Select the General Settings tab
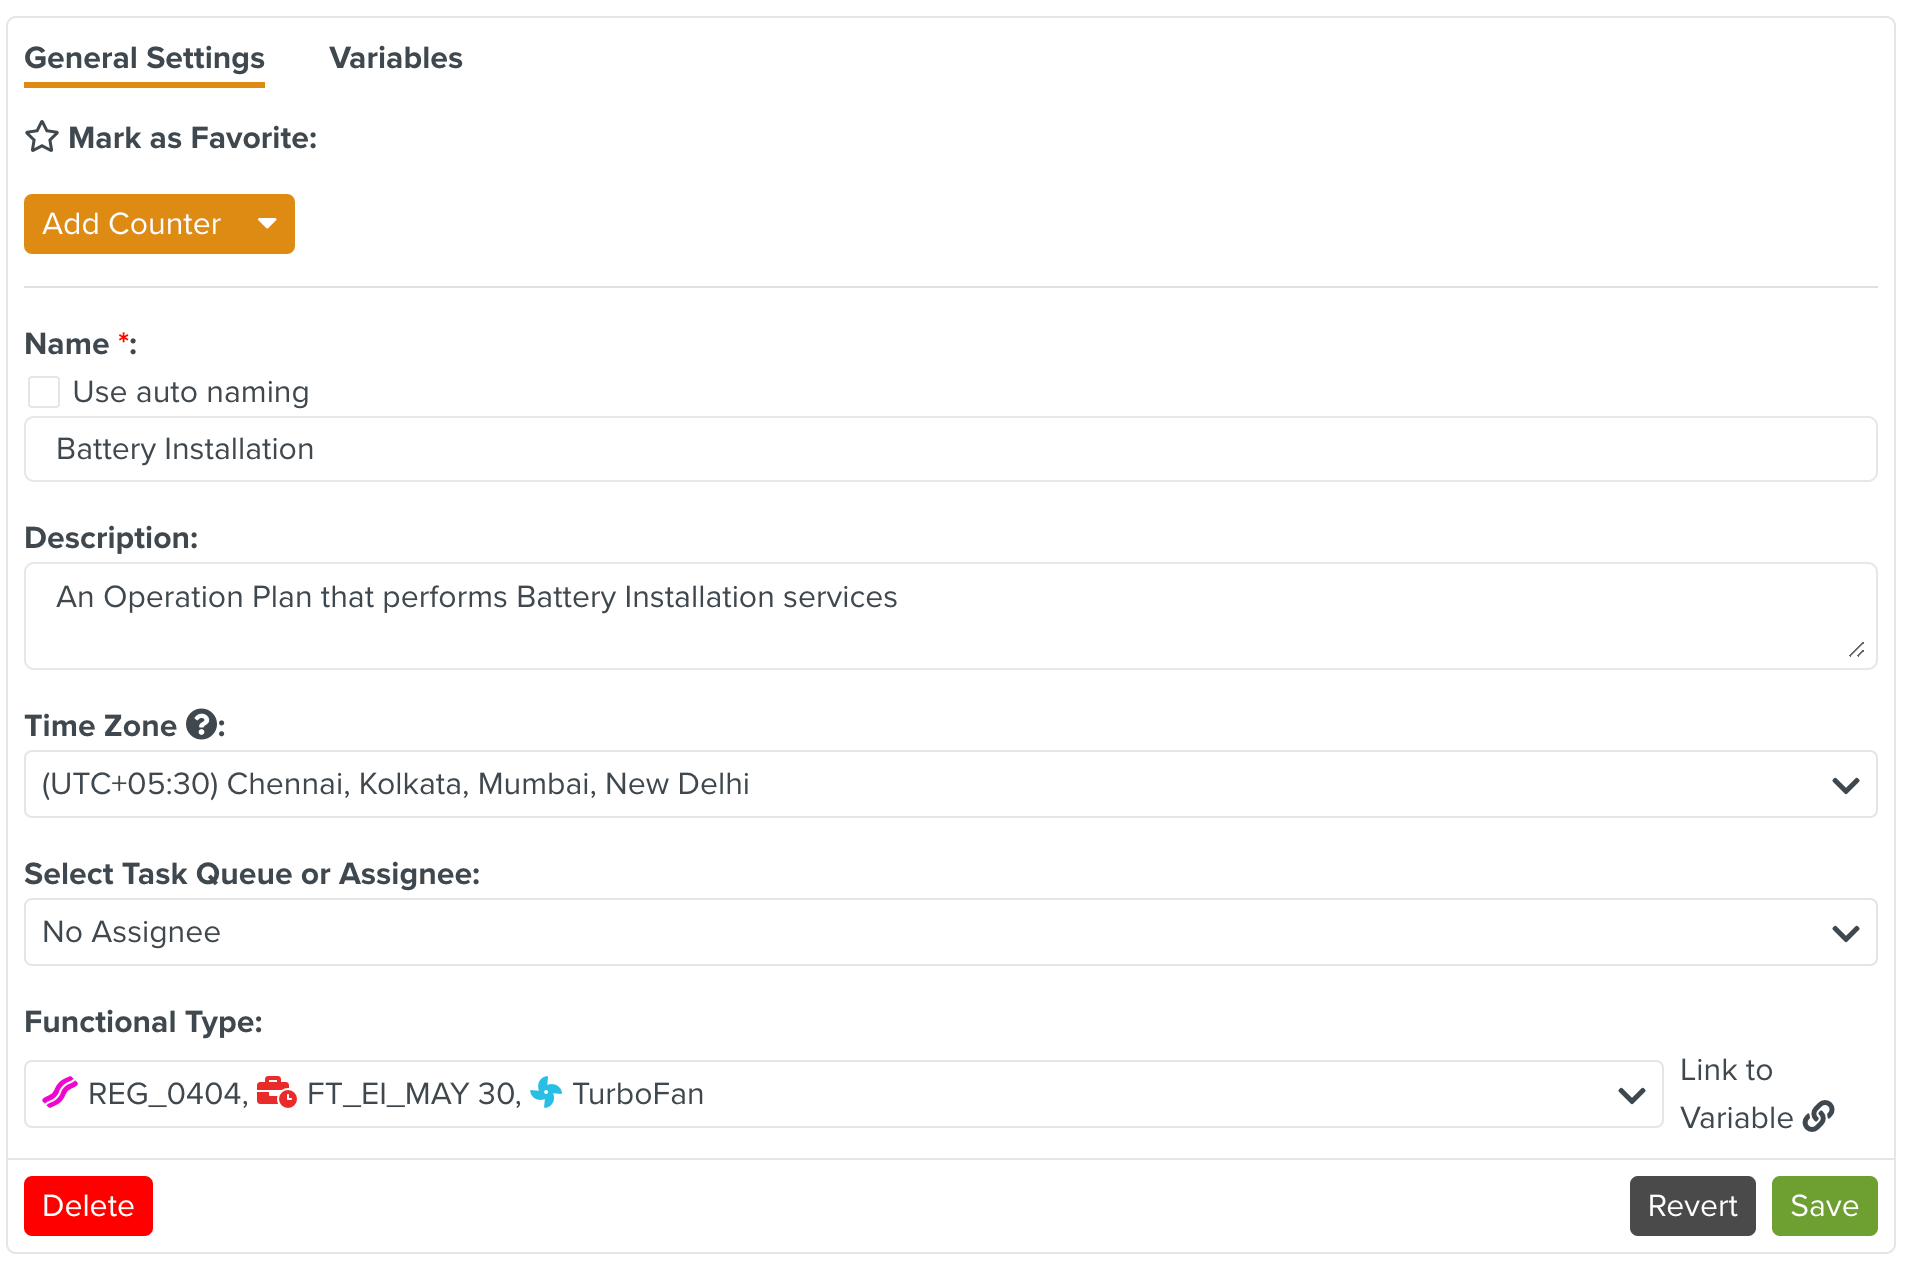Image resolution: width=1924 pixels, height=1266 pixels. (x=145, y=58)
